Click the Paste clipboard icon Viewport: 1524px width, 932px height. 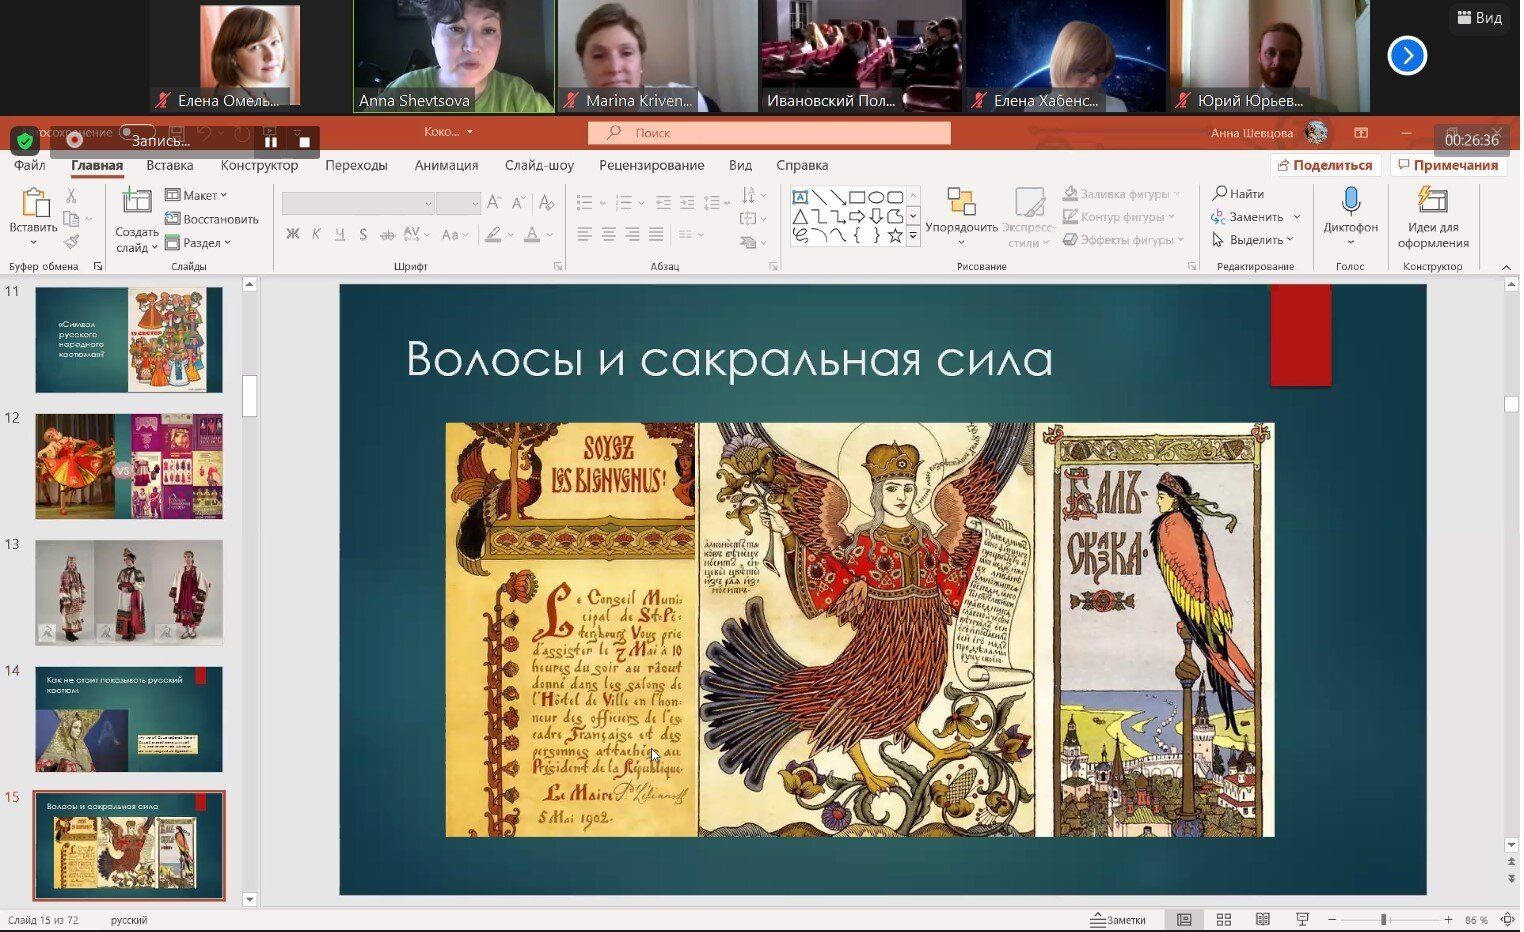tap(35, 203)
